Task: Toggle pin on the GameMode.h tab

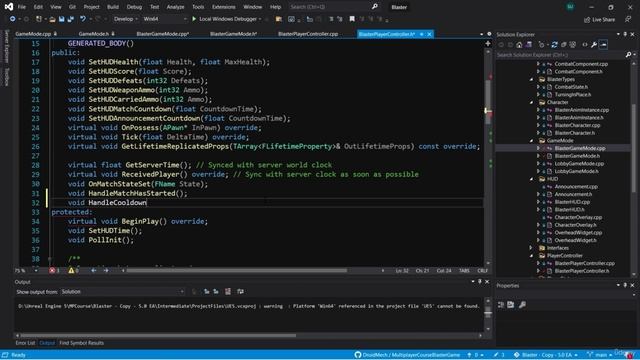Action: tap(113, 34)
